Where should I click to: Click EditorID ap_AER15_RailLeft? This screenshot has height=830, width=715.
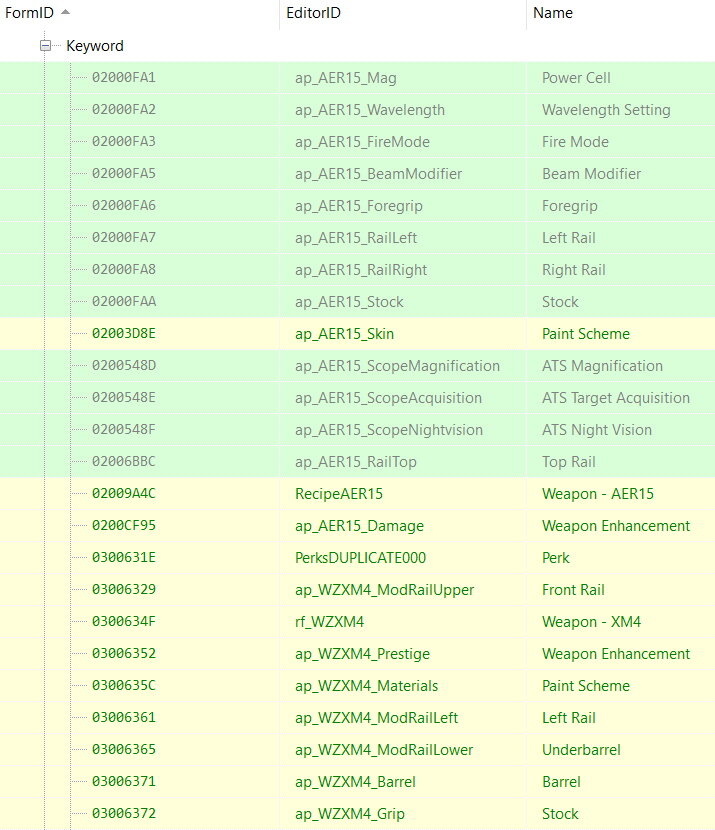tap(356, 238)
